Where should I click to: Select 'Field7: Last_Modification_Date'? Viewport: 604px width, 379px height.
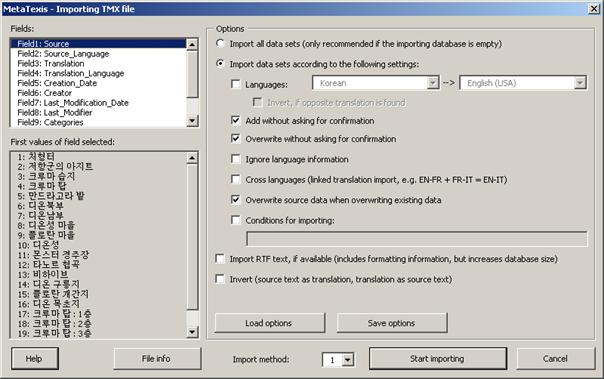tap(98, 102)
